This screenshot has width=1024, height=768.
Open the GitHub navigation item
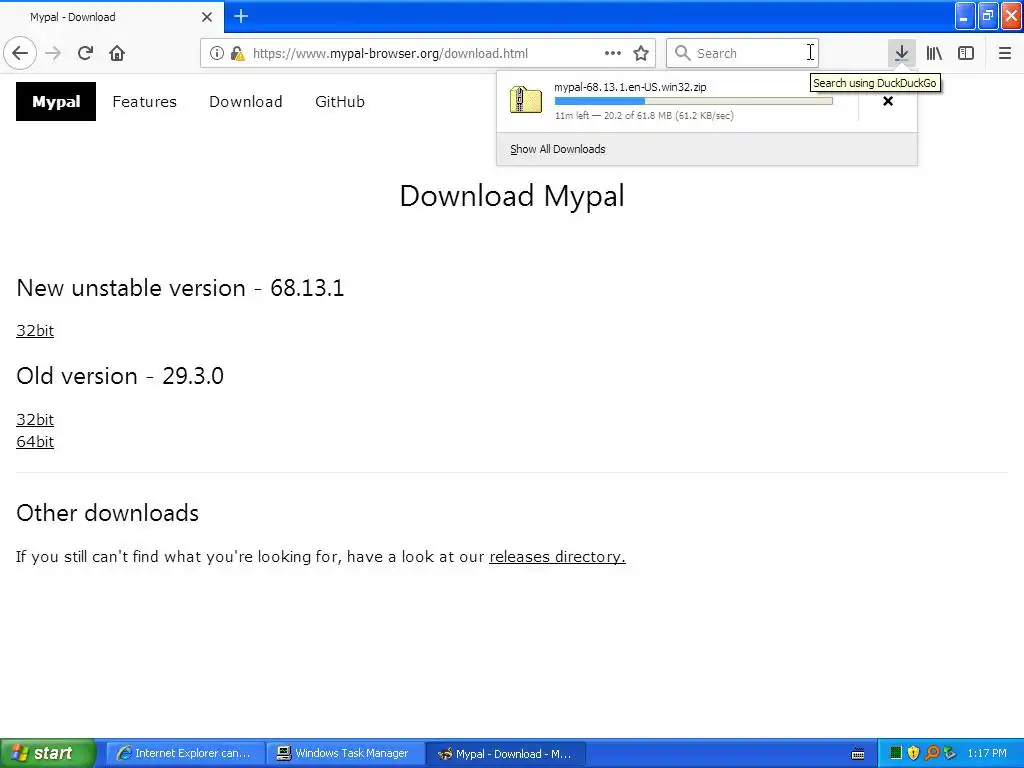340,101
